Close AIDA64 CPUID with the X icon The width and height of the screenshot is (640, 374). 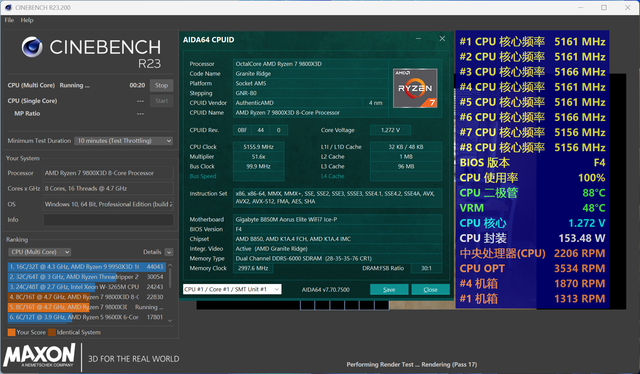tap(442, 39)
